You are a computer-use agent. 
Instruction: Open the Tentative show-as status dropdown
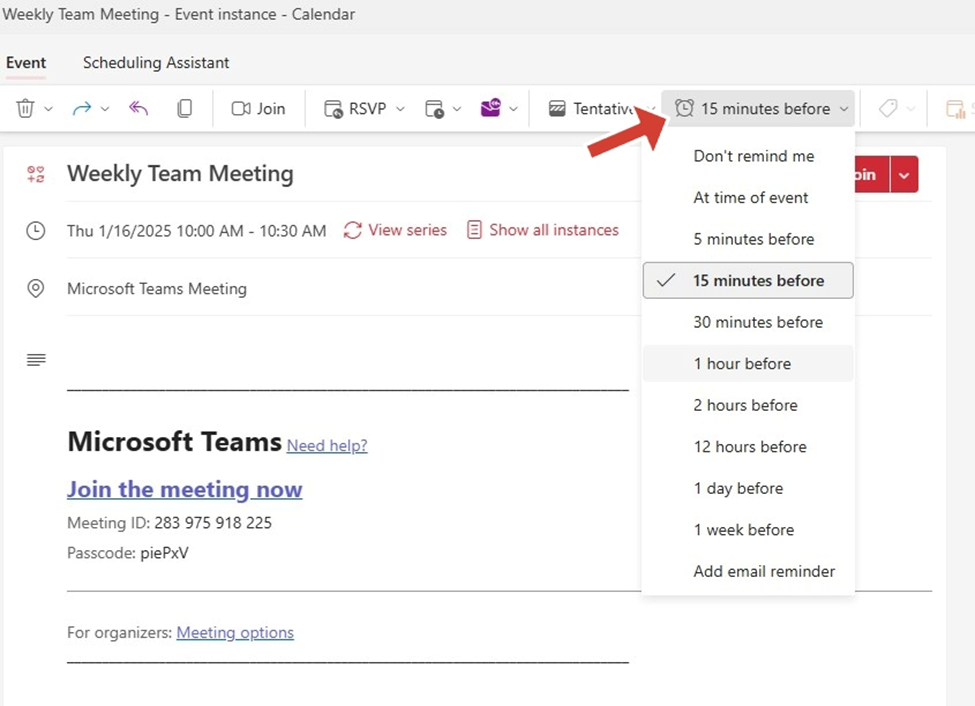[601, 109]
